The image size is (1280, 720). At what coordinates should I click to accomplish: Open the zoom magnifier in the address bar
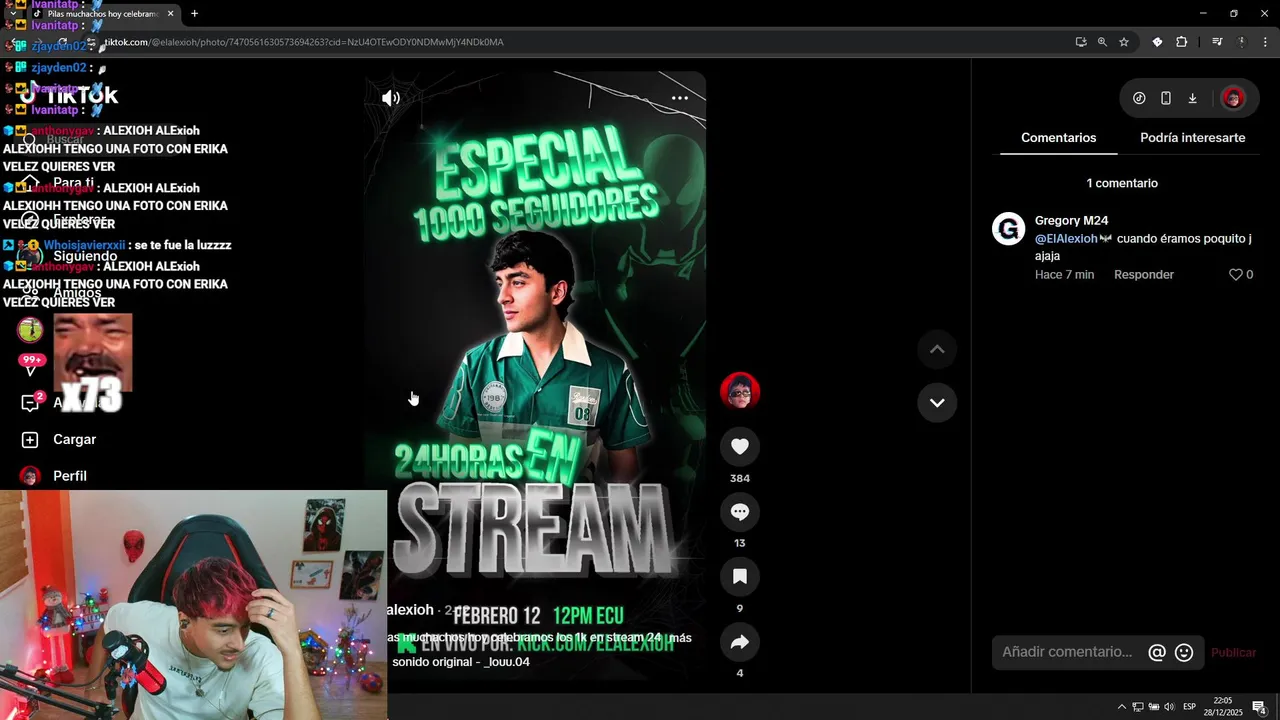pyautogui.click(x=1102, y=42)
